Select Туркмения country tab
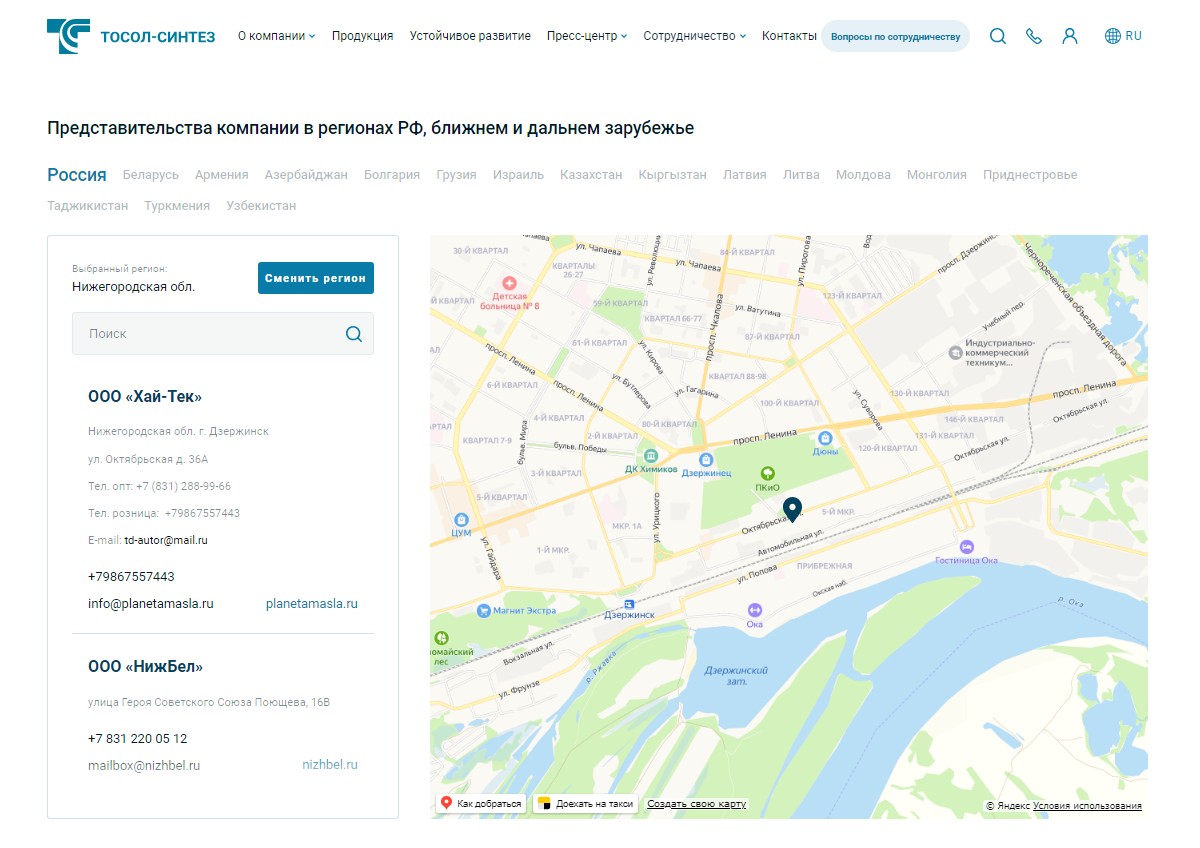1200x848 pixels. (x=177, y=206)
